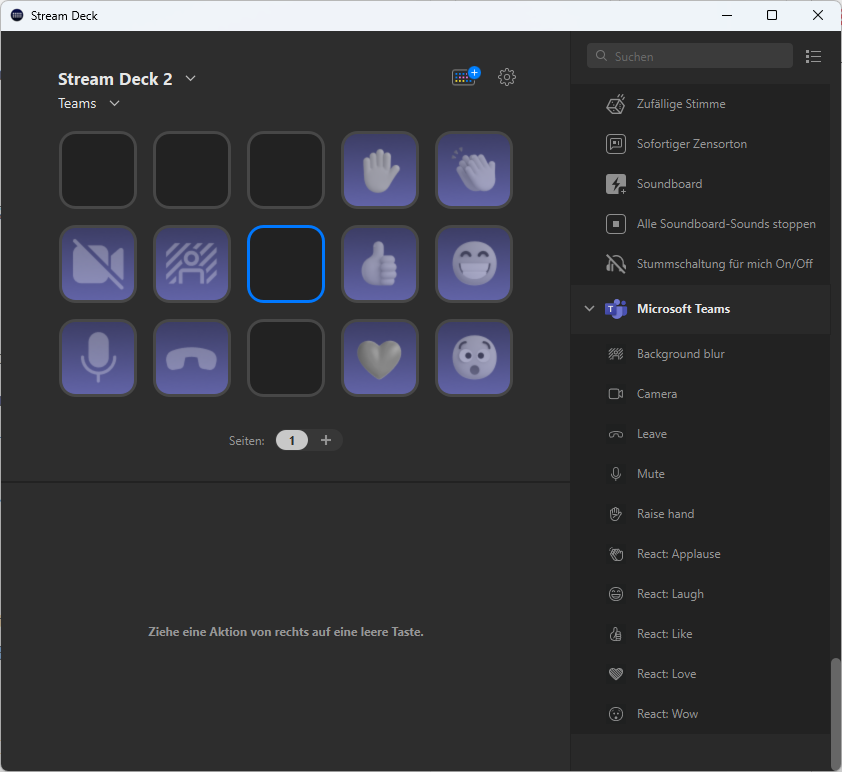This screenshot has height=772, width=842.
Task: Open the Teams profile dropdown
Action: pyautogui.click(x=113, y=103)
